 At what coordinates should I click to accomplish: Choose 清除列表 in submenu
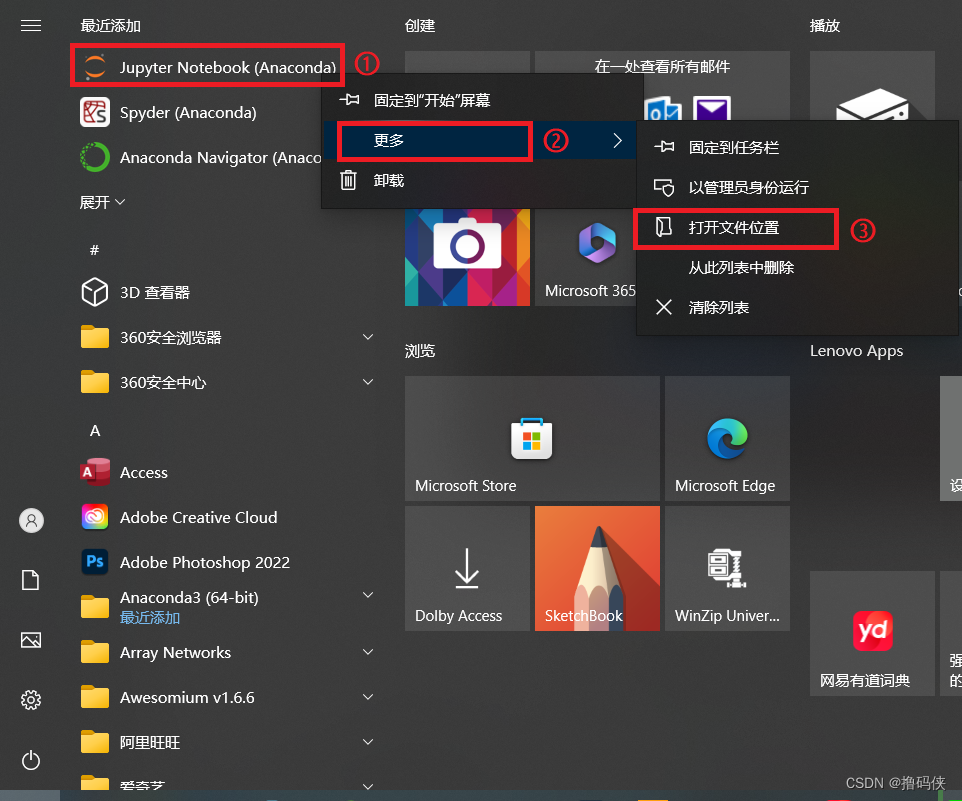coord(797,307)
